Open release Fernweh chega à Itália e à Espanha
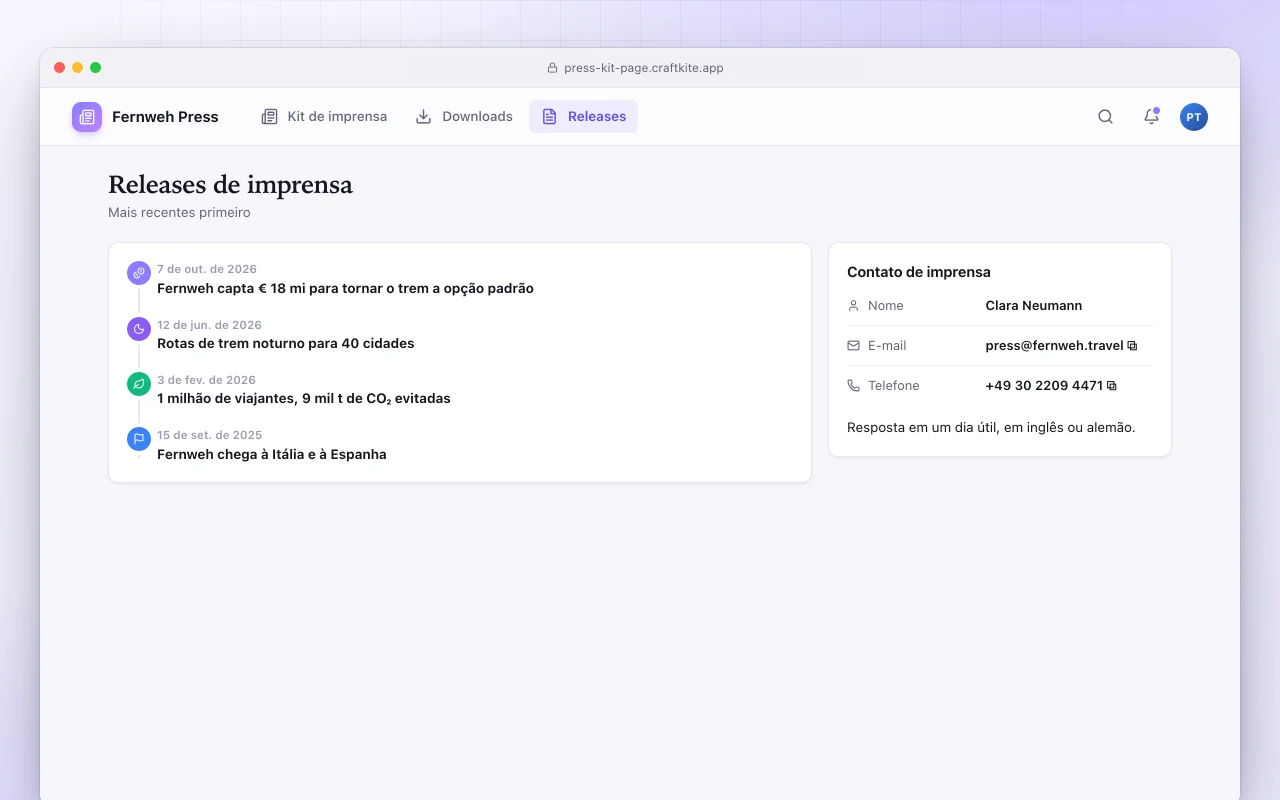1280x800 pixels. tap(272, 454)
